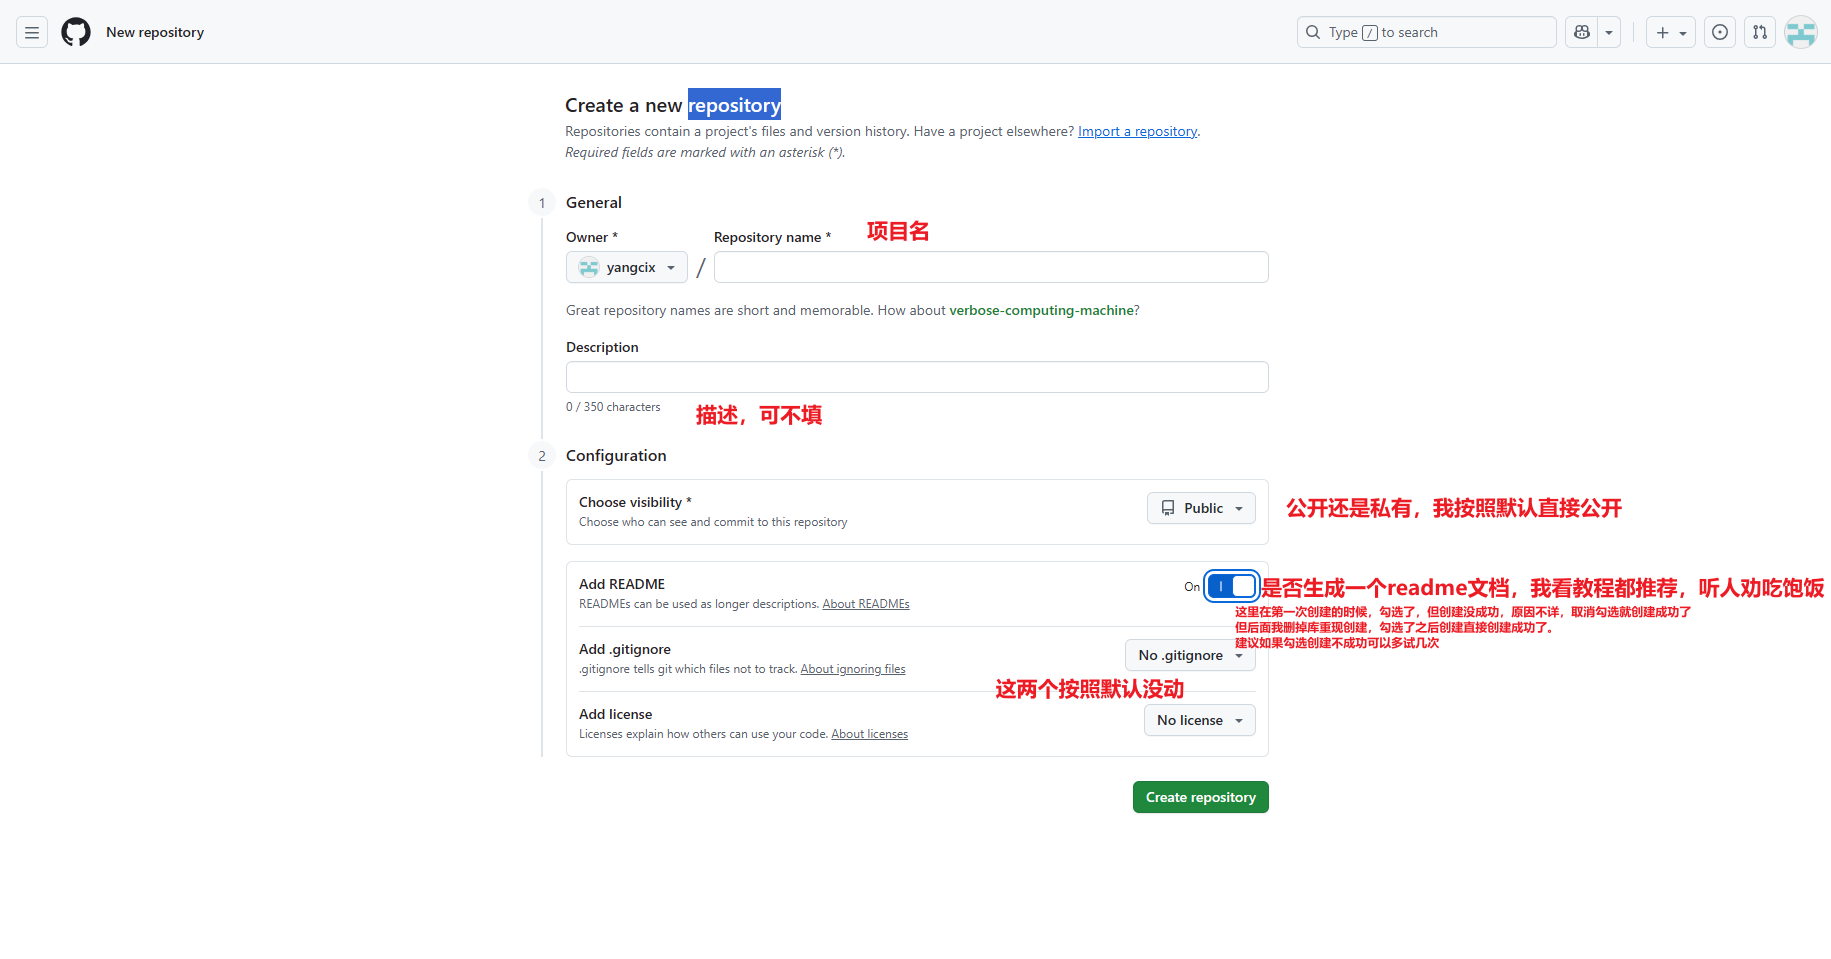Viewport: 1831px width, 959px height.
Task: Select the verbose-computing-machine name suggestion
Action: point(1042,310)
